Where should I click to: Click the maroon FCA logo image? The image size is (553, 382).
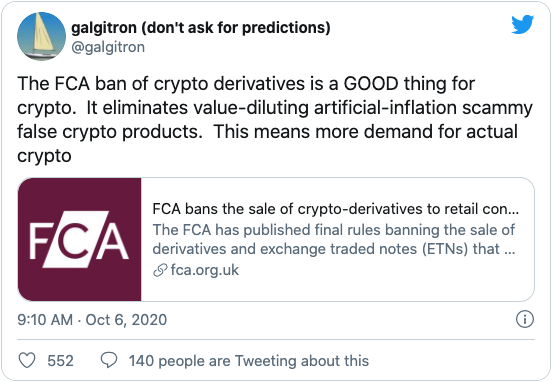coord(79,239)
